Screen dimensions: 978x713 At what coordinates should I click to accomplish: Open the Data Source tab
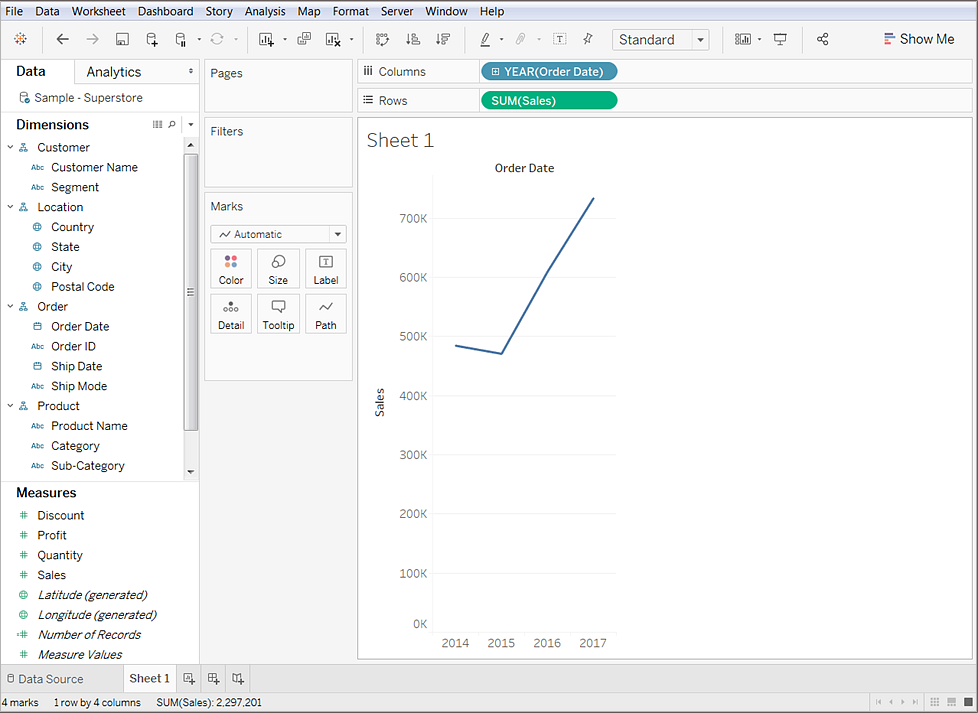click(x=45, y=679)
